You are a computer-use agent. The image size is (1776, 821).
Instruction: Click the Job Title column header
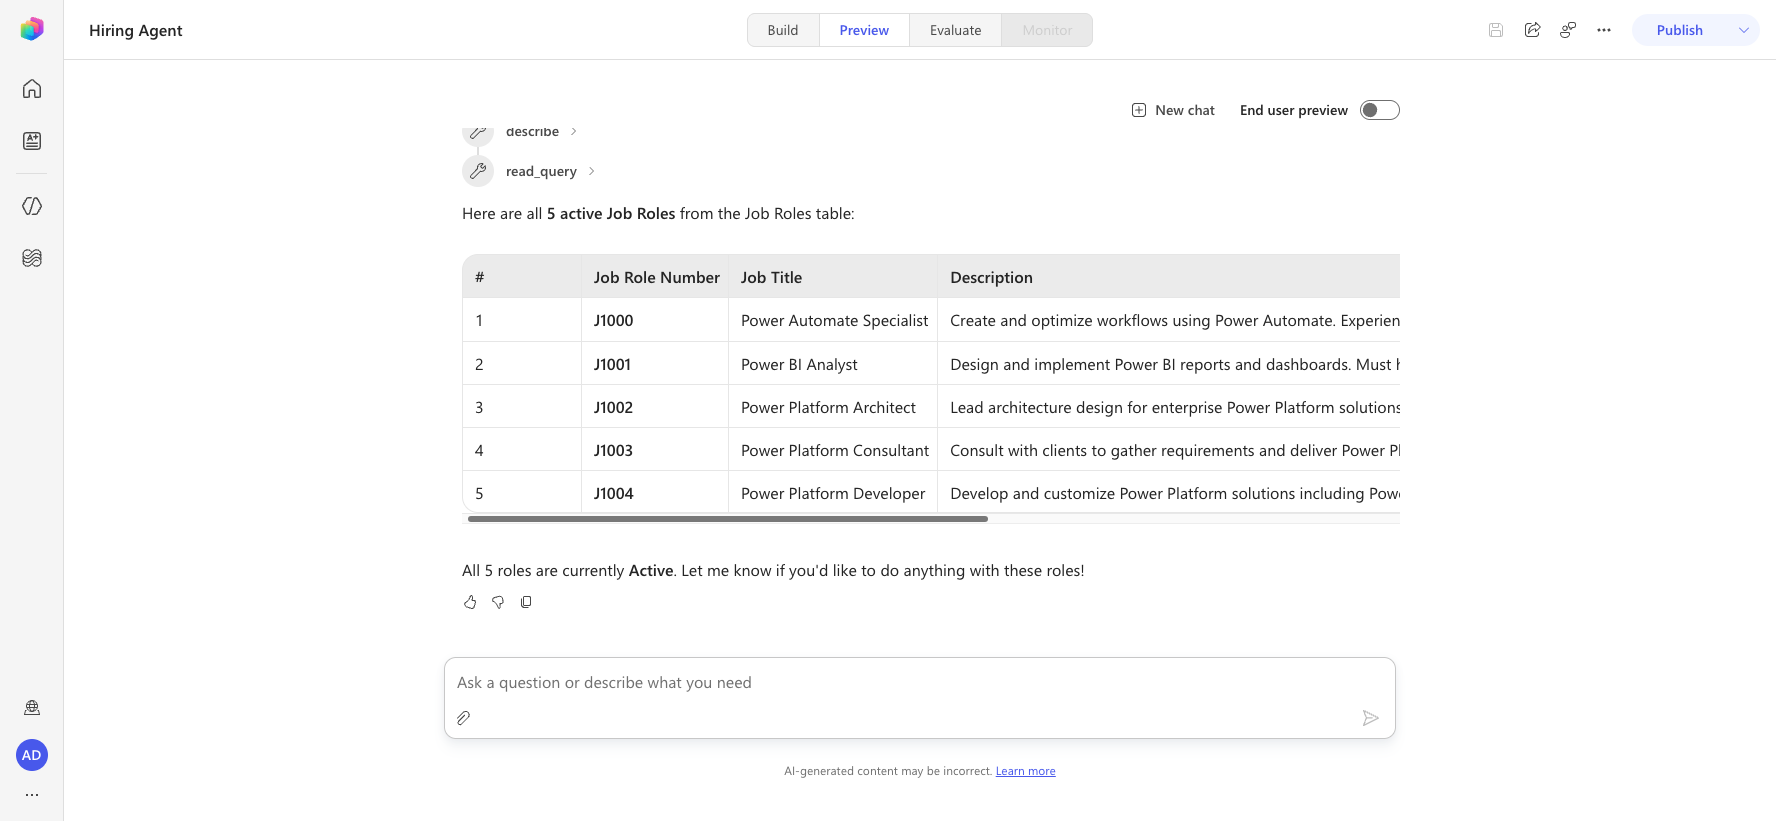[833, 277]
